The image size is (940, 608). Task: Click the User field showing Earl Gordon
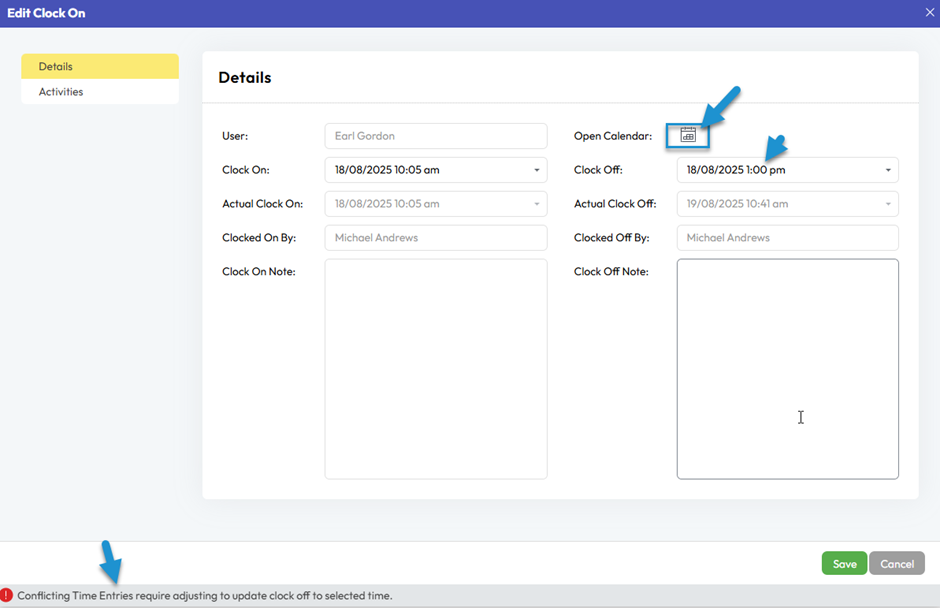click(435, 136)
